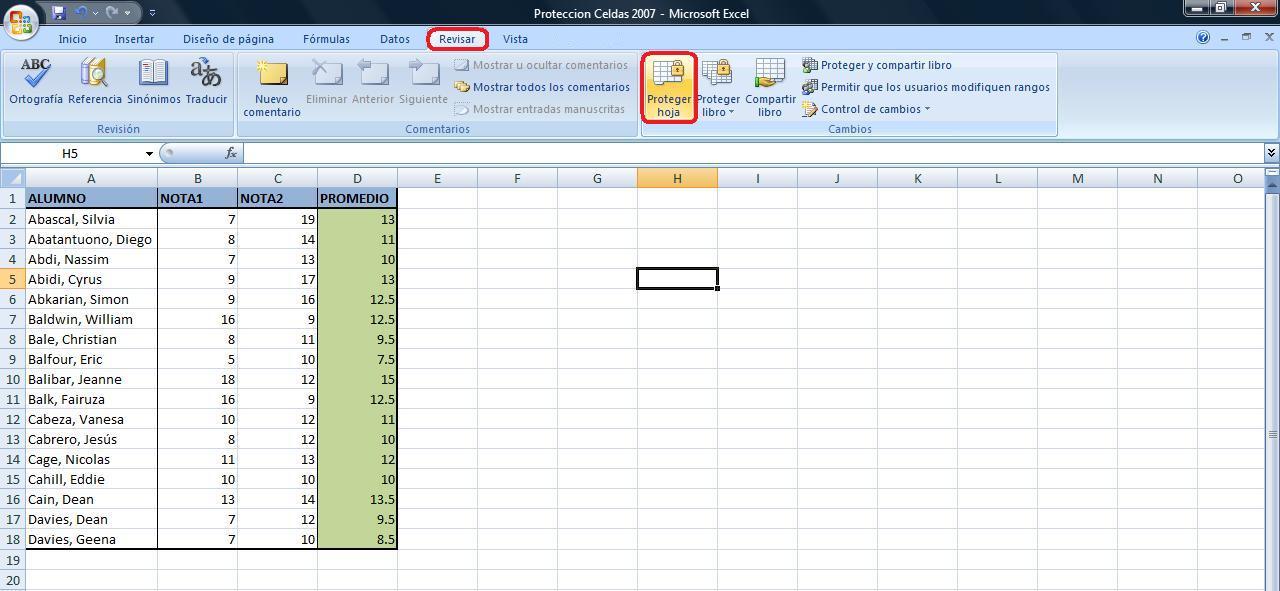
Task: Select Balibar, Jeanne NOTA1 value 18
Action: pos(197,379)
